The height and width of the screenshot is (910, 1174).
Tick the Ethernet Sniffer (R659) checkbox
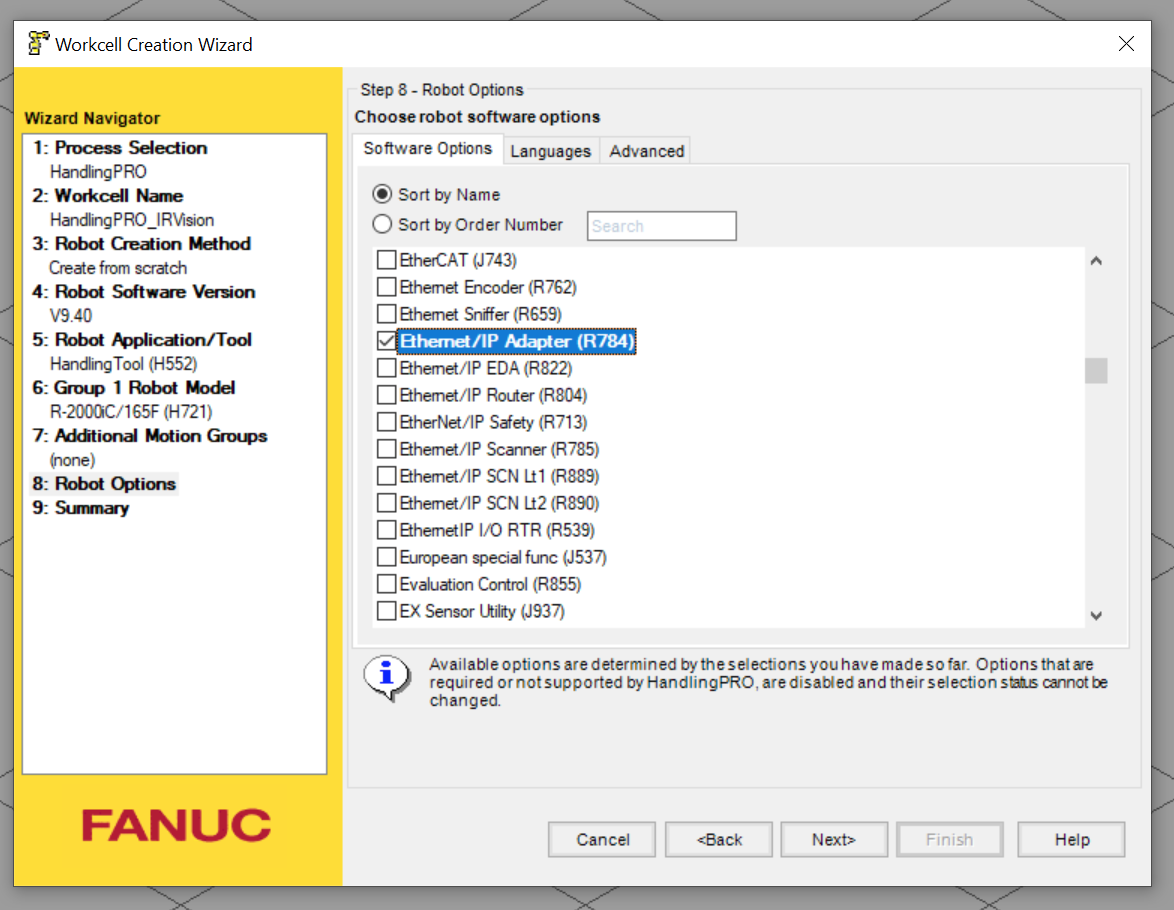[386, 314]
